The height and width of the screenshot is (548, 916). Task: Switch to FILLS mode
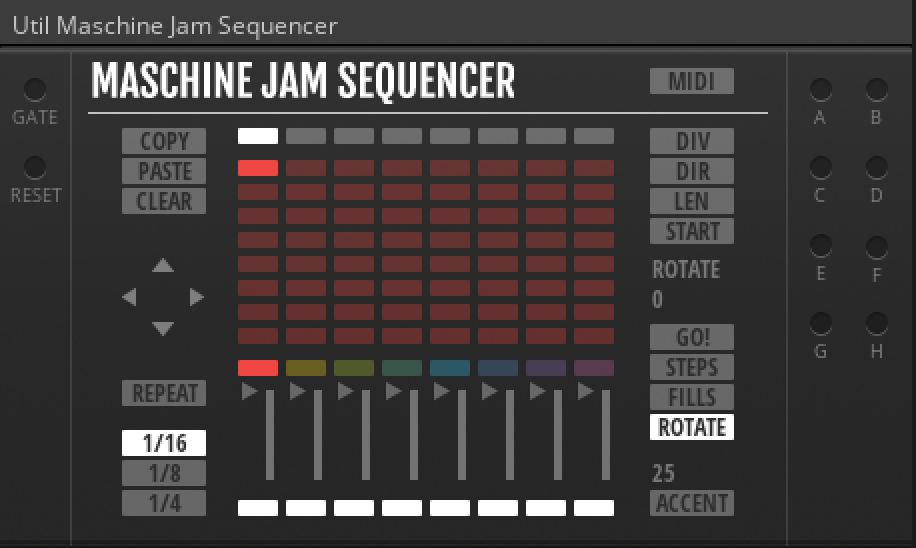point(692,397)
